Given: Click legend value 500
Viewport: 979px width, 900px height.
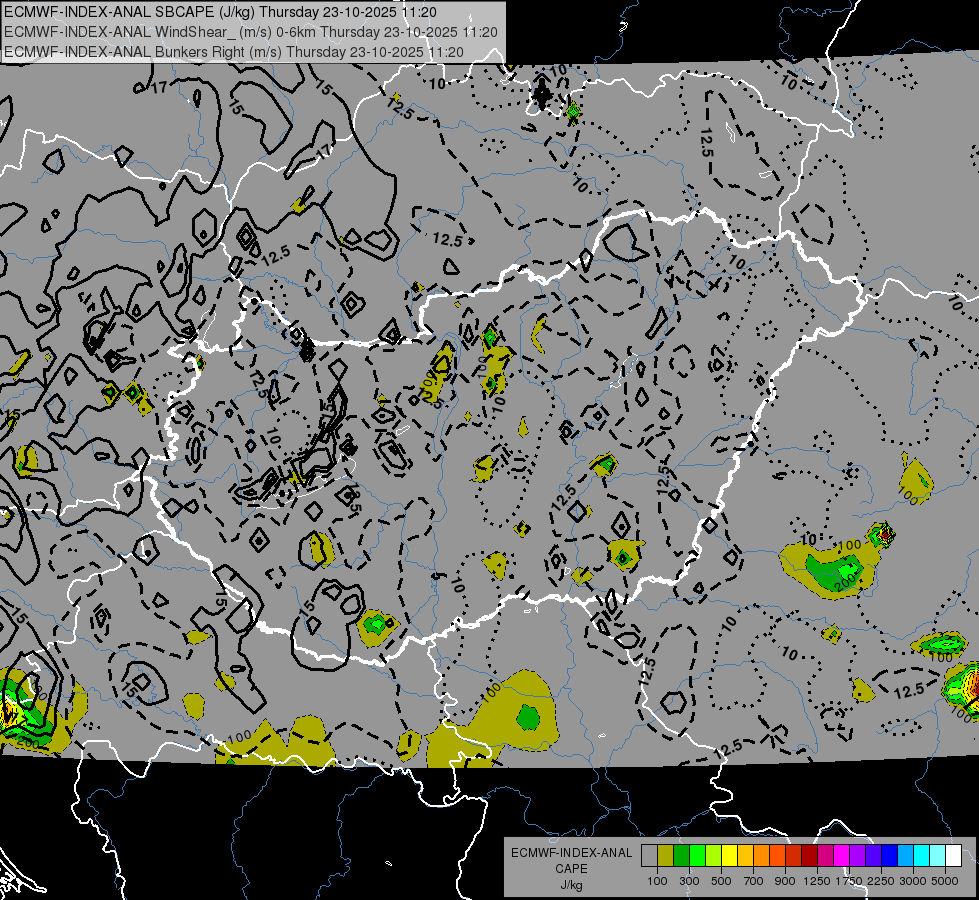Looking at the screenshot, I should (721, 881).
